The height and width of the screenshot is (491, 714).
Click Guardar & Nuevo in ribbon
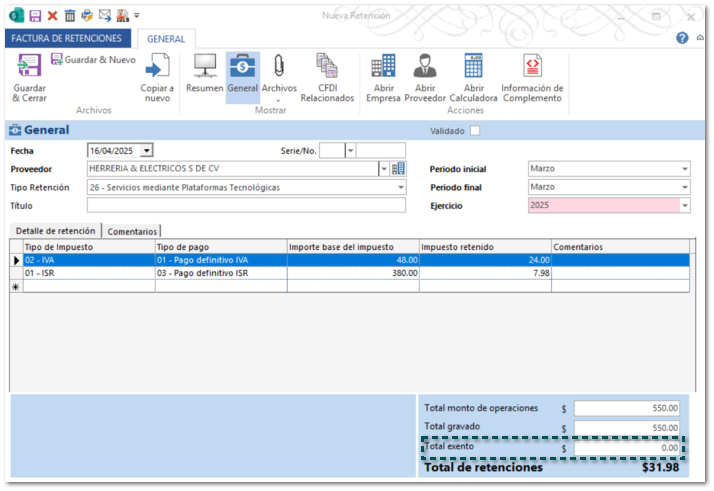click(x=93, y=60)
